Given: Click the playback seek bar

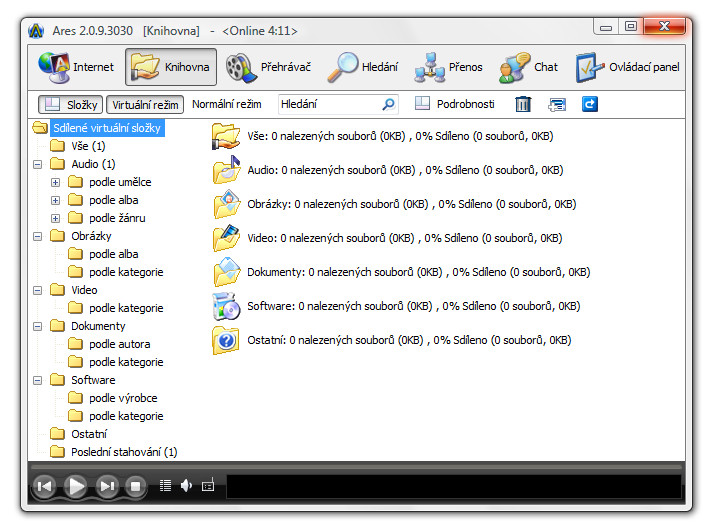Looking at the screenshot, I should click(x=356, y=466).
